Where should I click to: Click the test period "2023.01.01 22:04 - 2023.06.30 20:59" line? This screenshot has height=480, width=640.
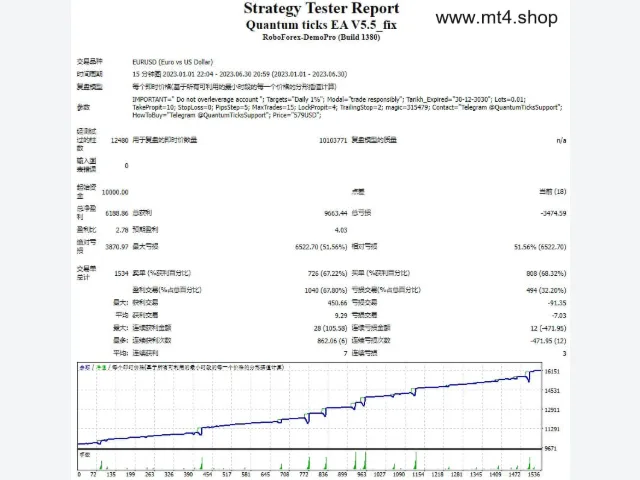click(240, 74)
